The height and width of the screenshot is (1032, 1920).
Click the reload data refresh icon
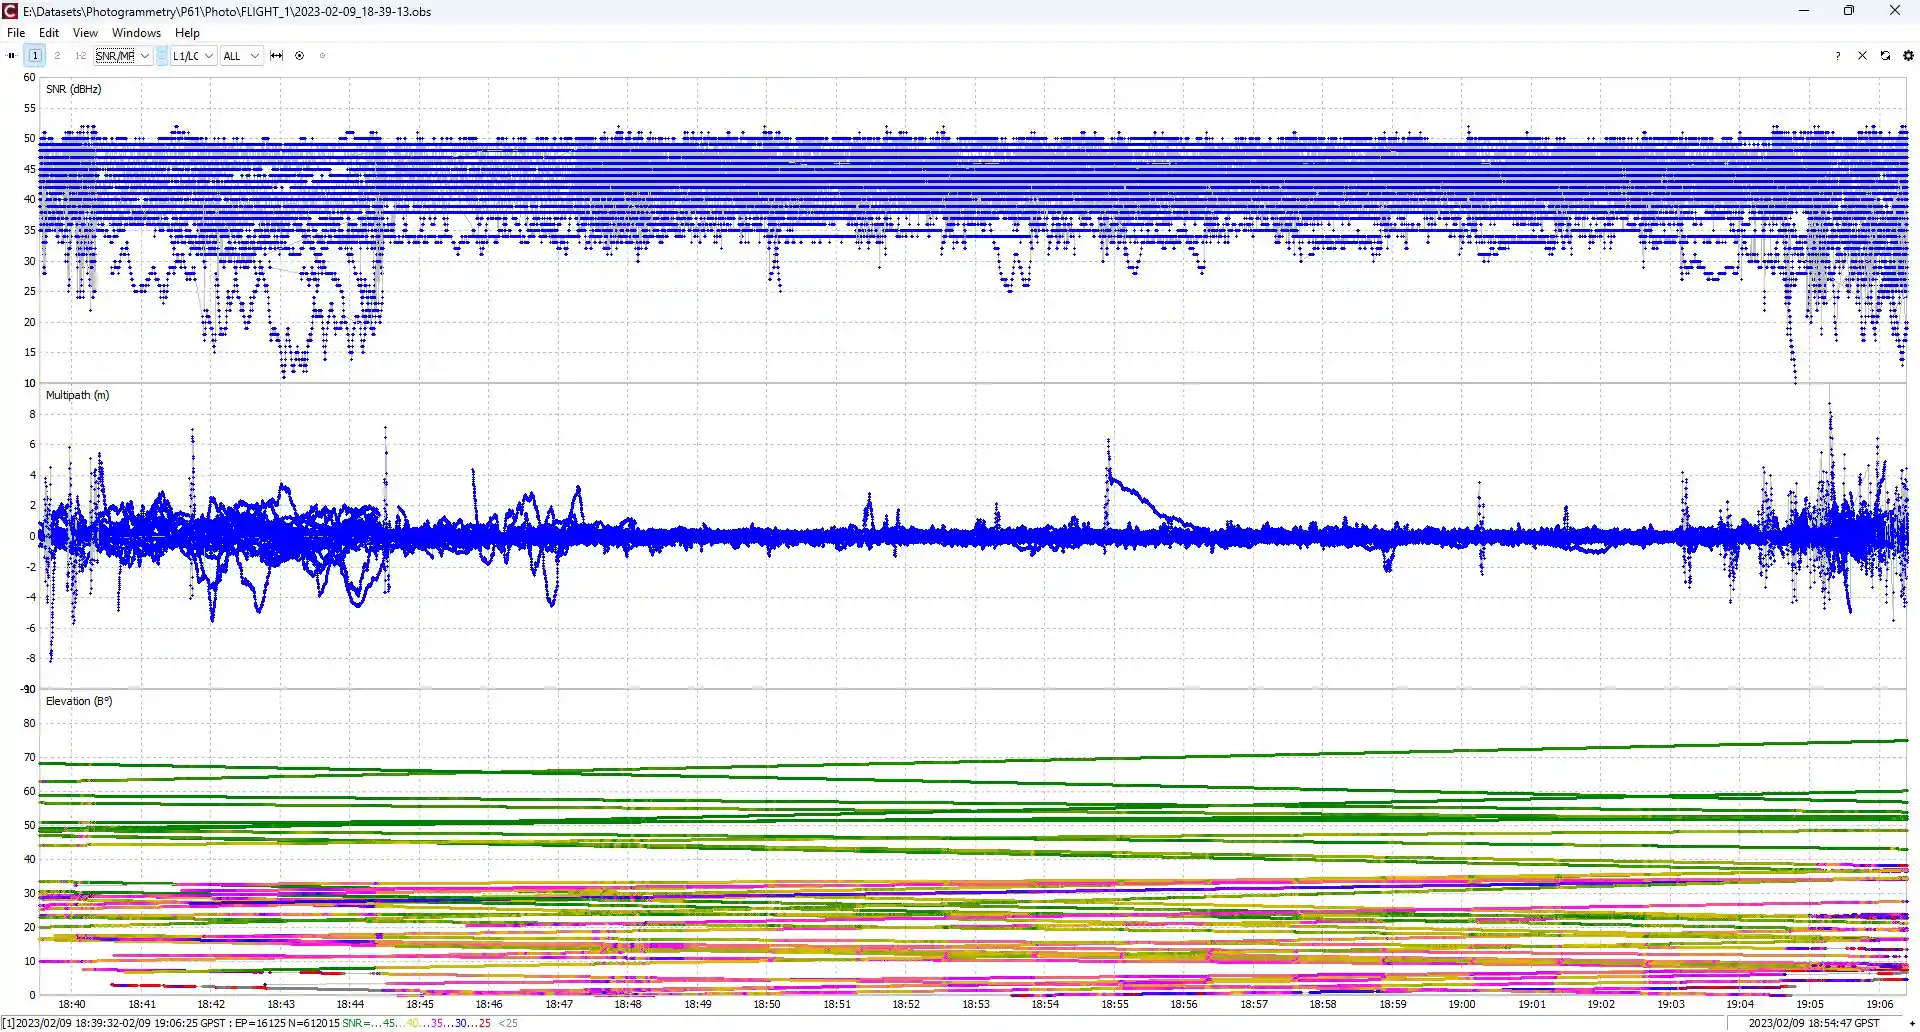point(1885,56)
